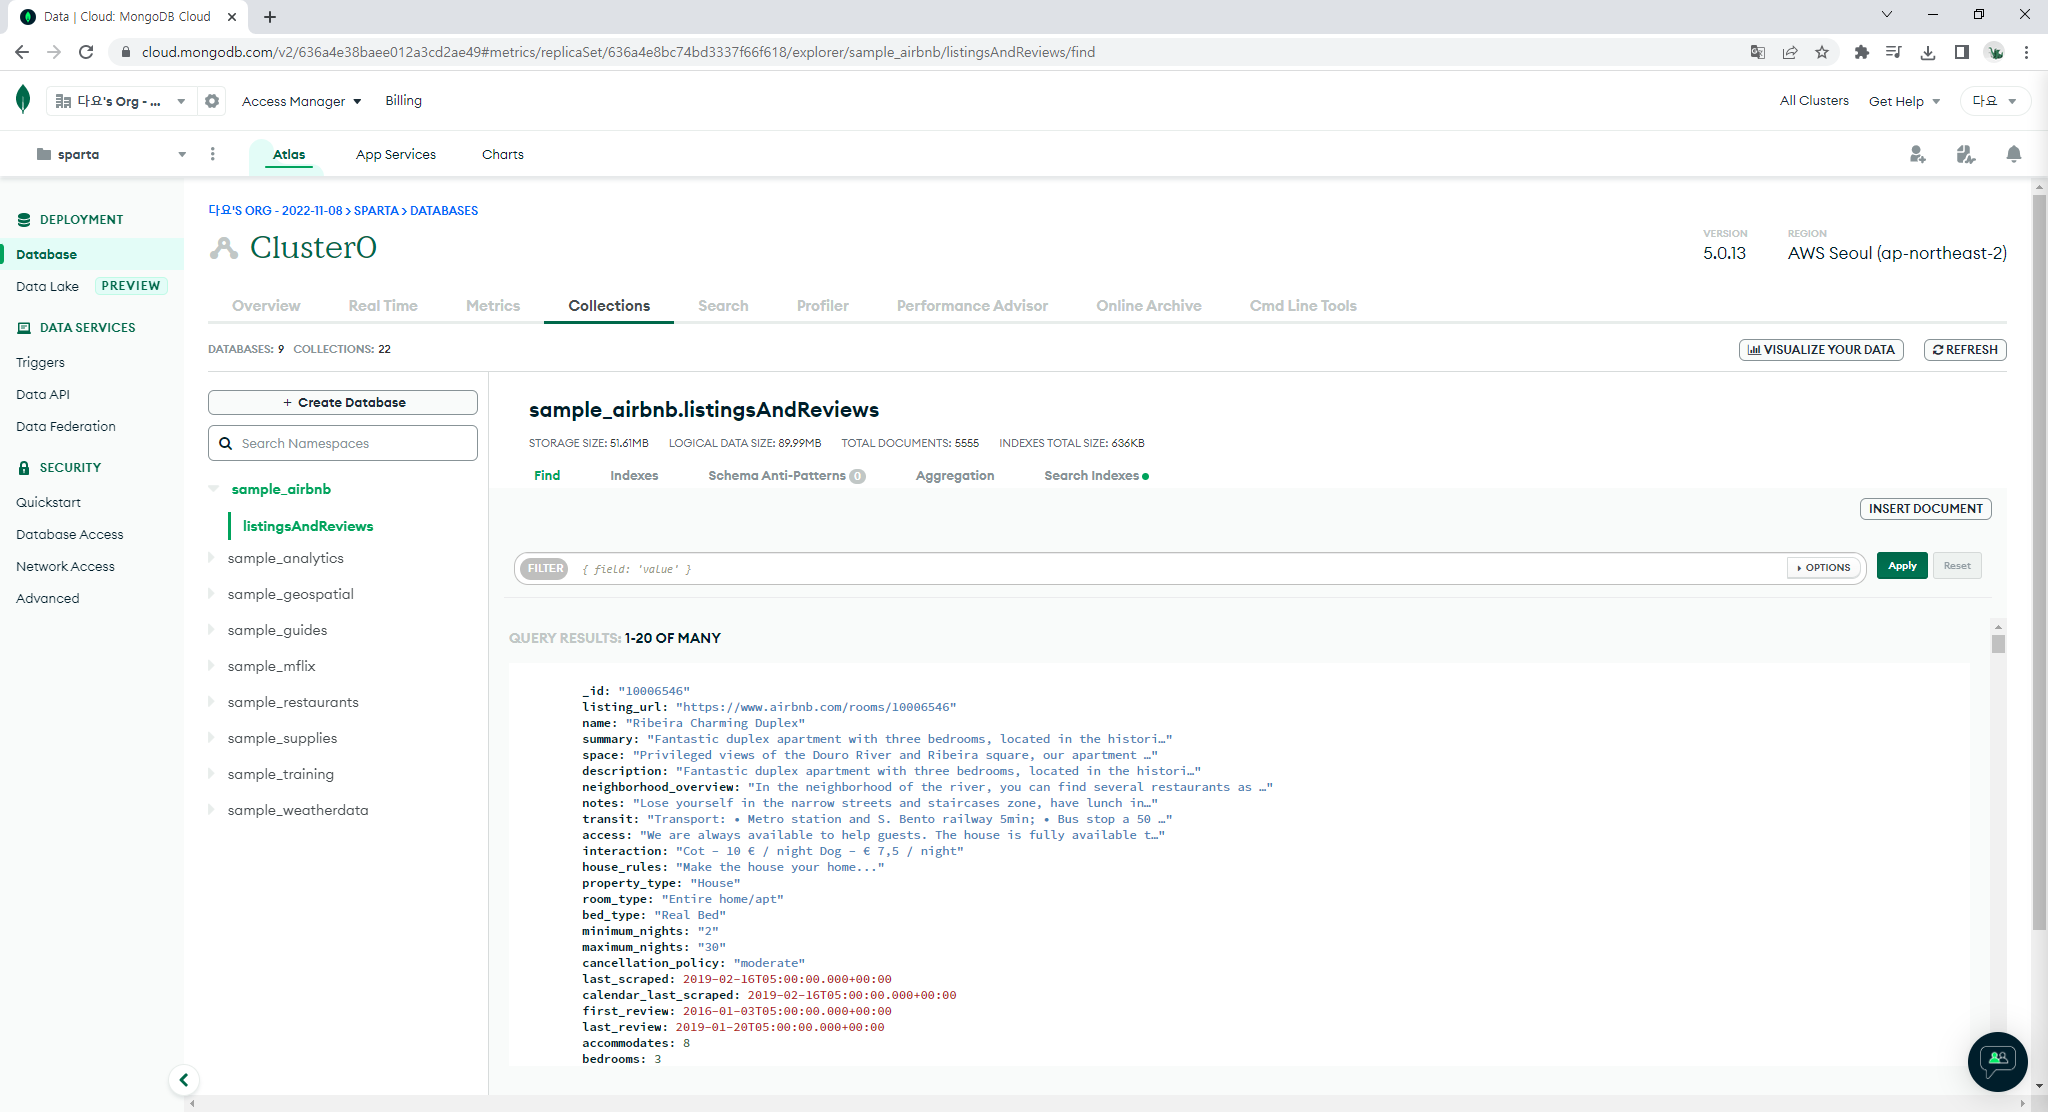The image size is (2048, 1112).
Task: Focus the query filter input
Action: tap(1180, 568)
